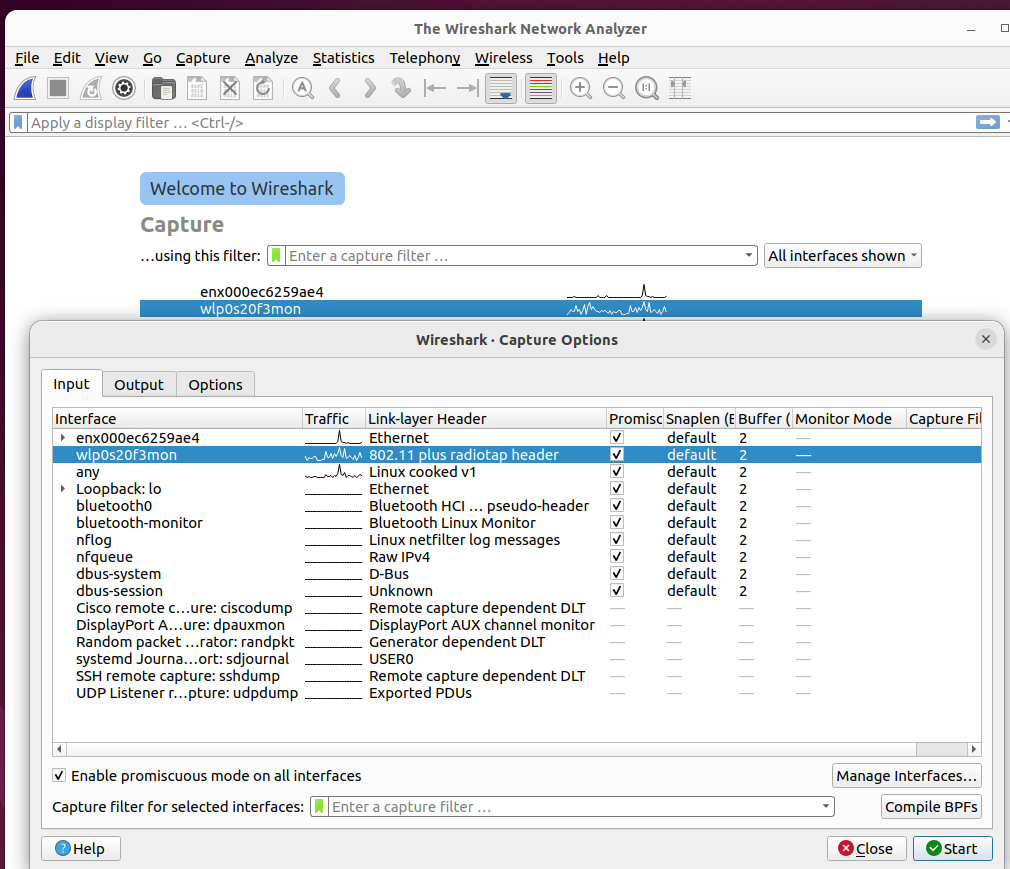Uncheck promiscuous mode for bluetooth0 interface
1010x869 pixels.
(617, 506)
